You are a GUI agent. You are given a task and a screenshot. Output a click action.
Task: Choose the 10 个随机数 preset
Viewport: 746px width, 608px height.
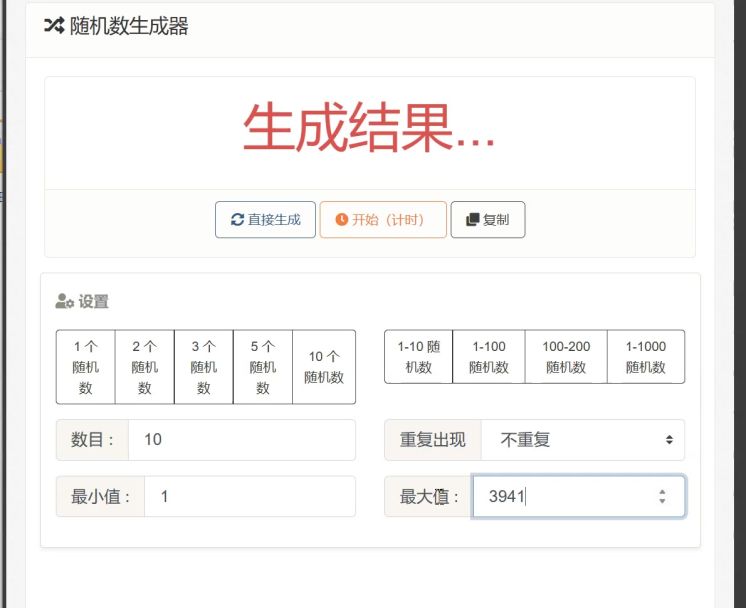tap(323, 367)
